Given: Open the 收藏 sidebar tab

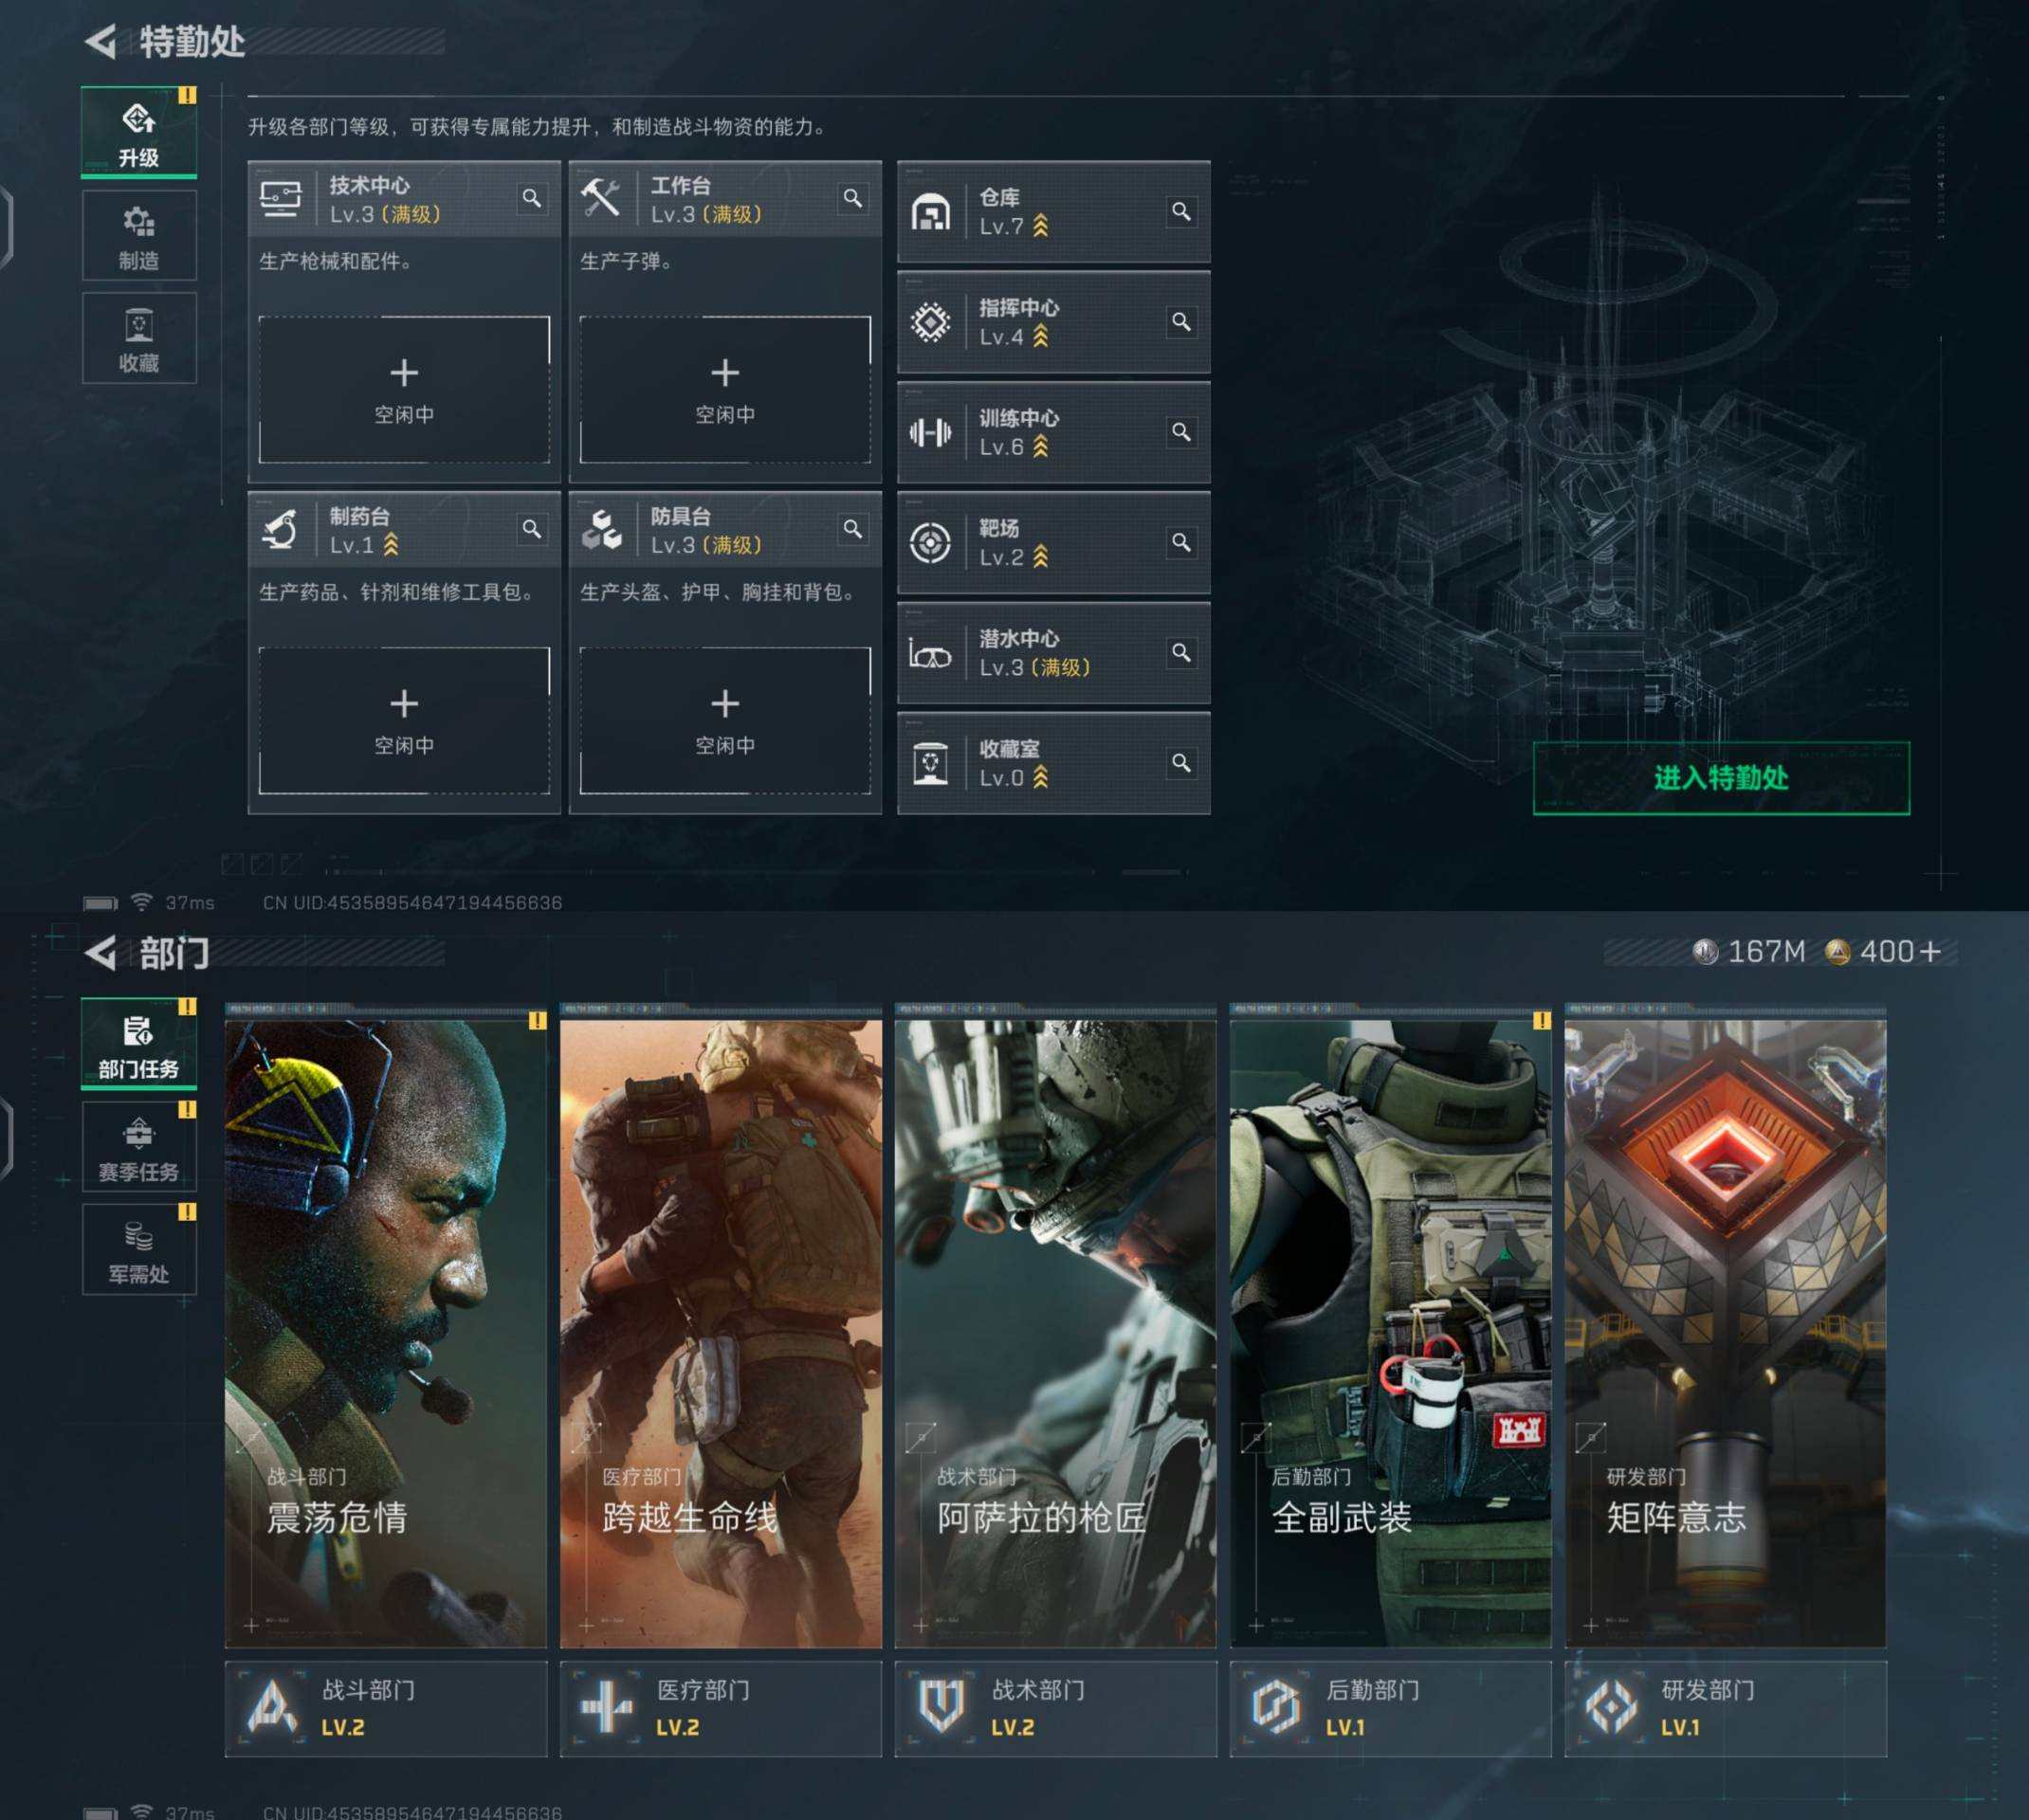Looking at the screenshot, I should click(x=139, y=339).
